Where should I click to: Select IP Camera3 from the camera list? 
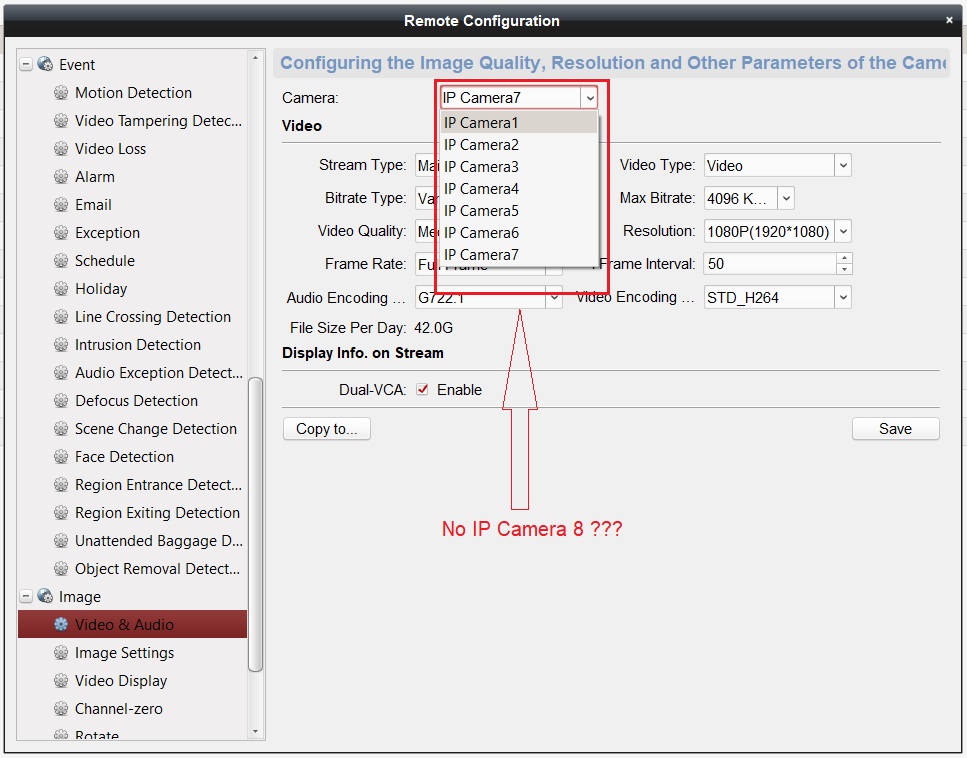coord(482,167)
